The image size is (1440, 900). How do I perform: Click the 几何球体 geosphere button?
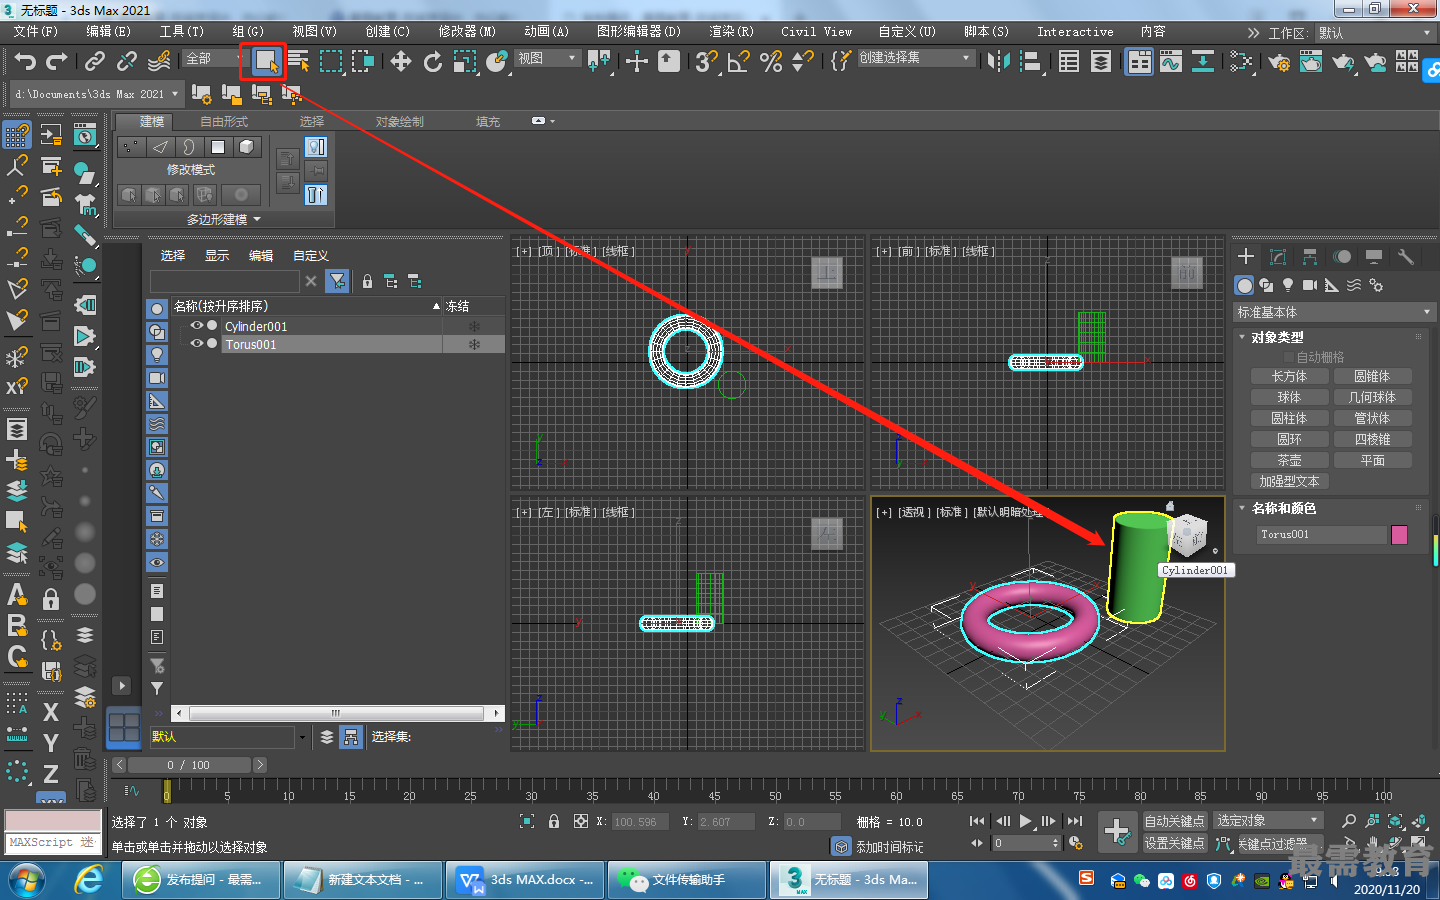(1372, 397)
